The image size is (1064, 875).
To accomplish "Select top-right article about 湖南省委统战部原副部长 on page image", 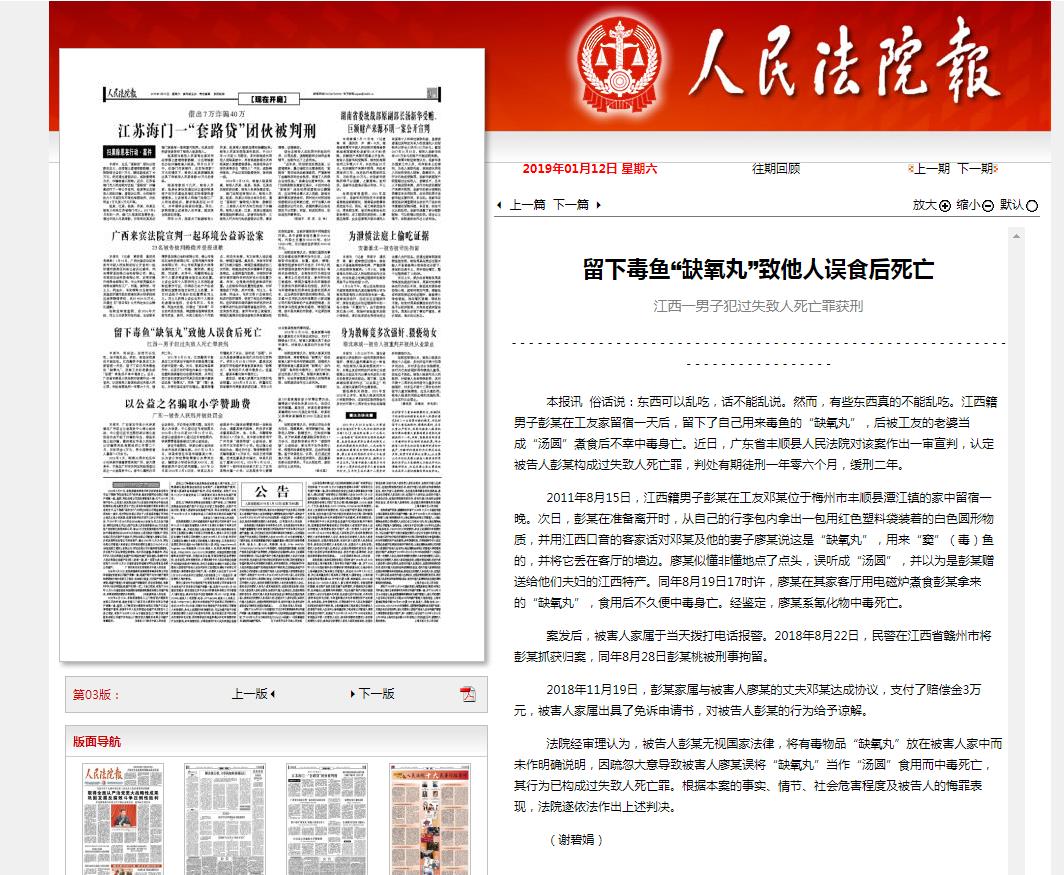I will [x=389, y=122].
